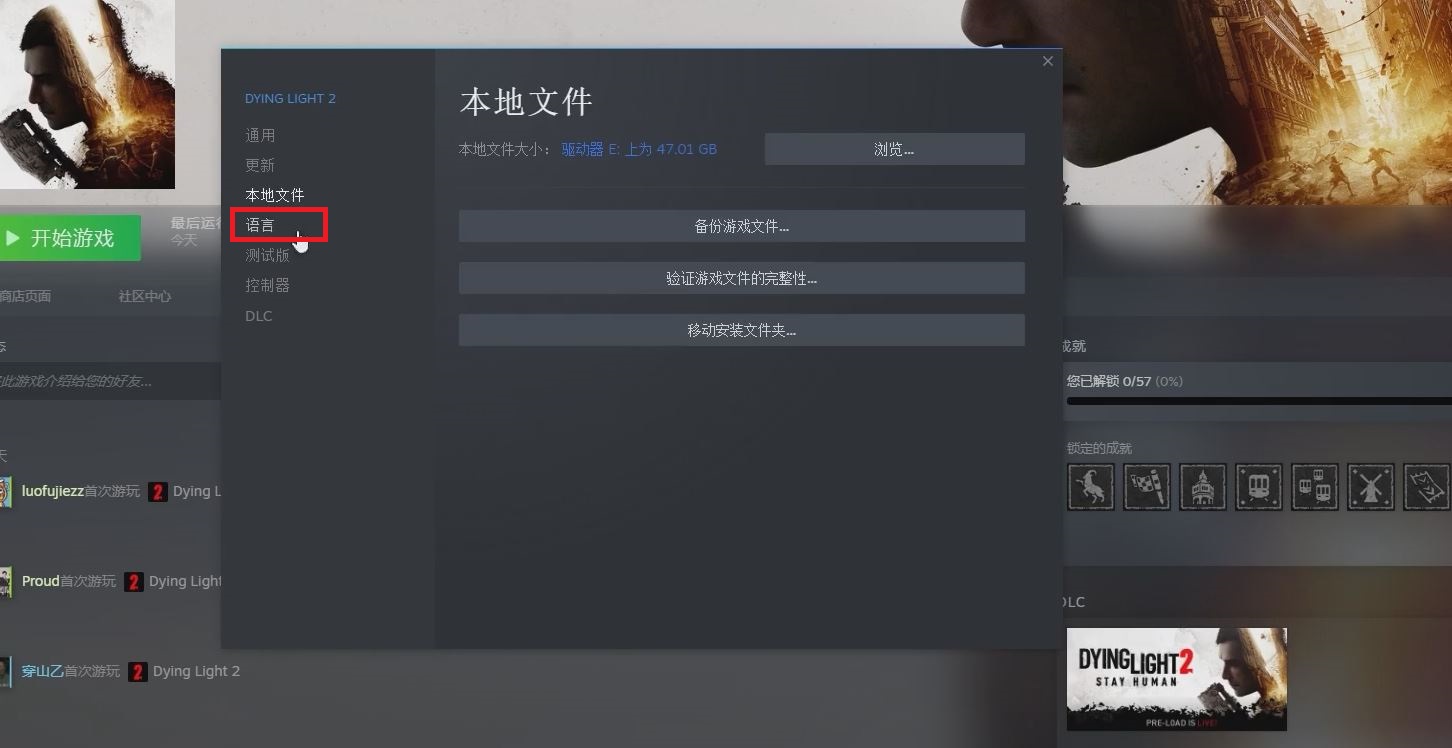Switch to the 语言 section
Image resolution: width=1452 pixels, height=748 pixels.
[x=260, y=225]
